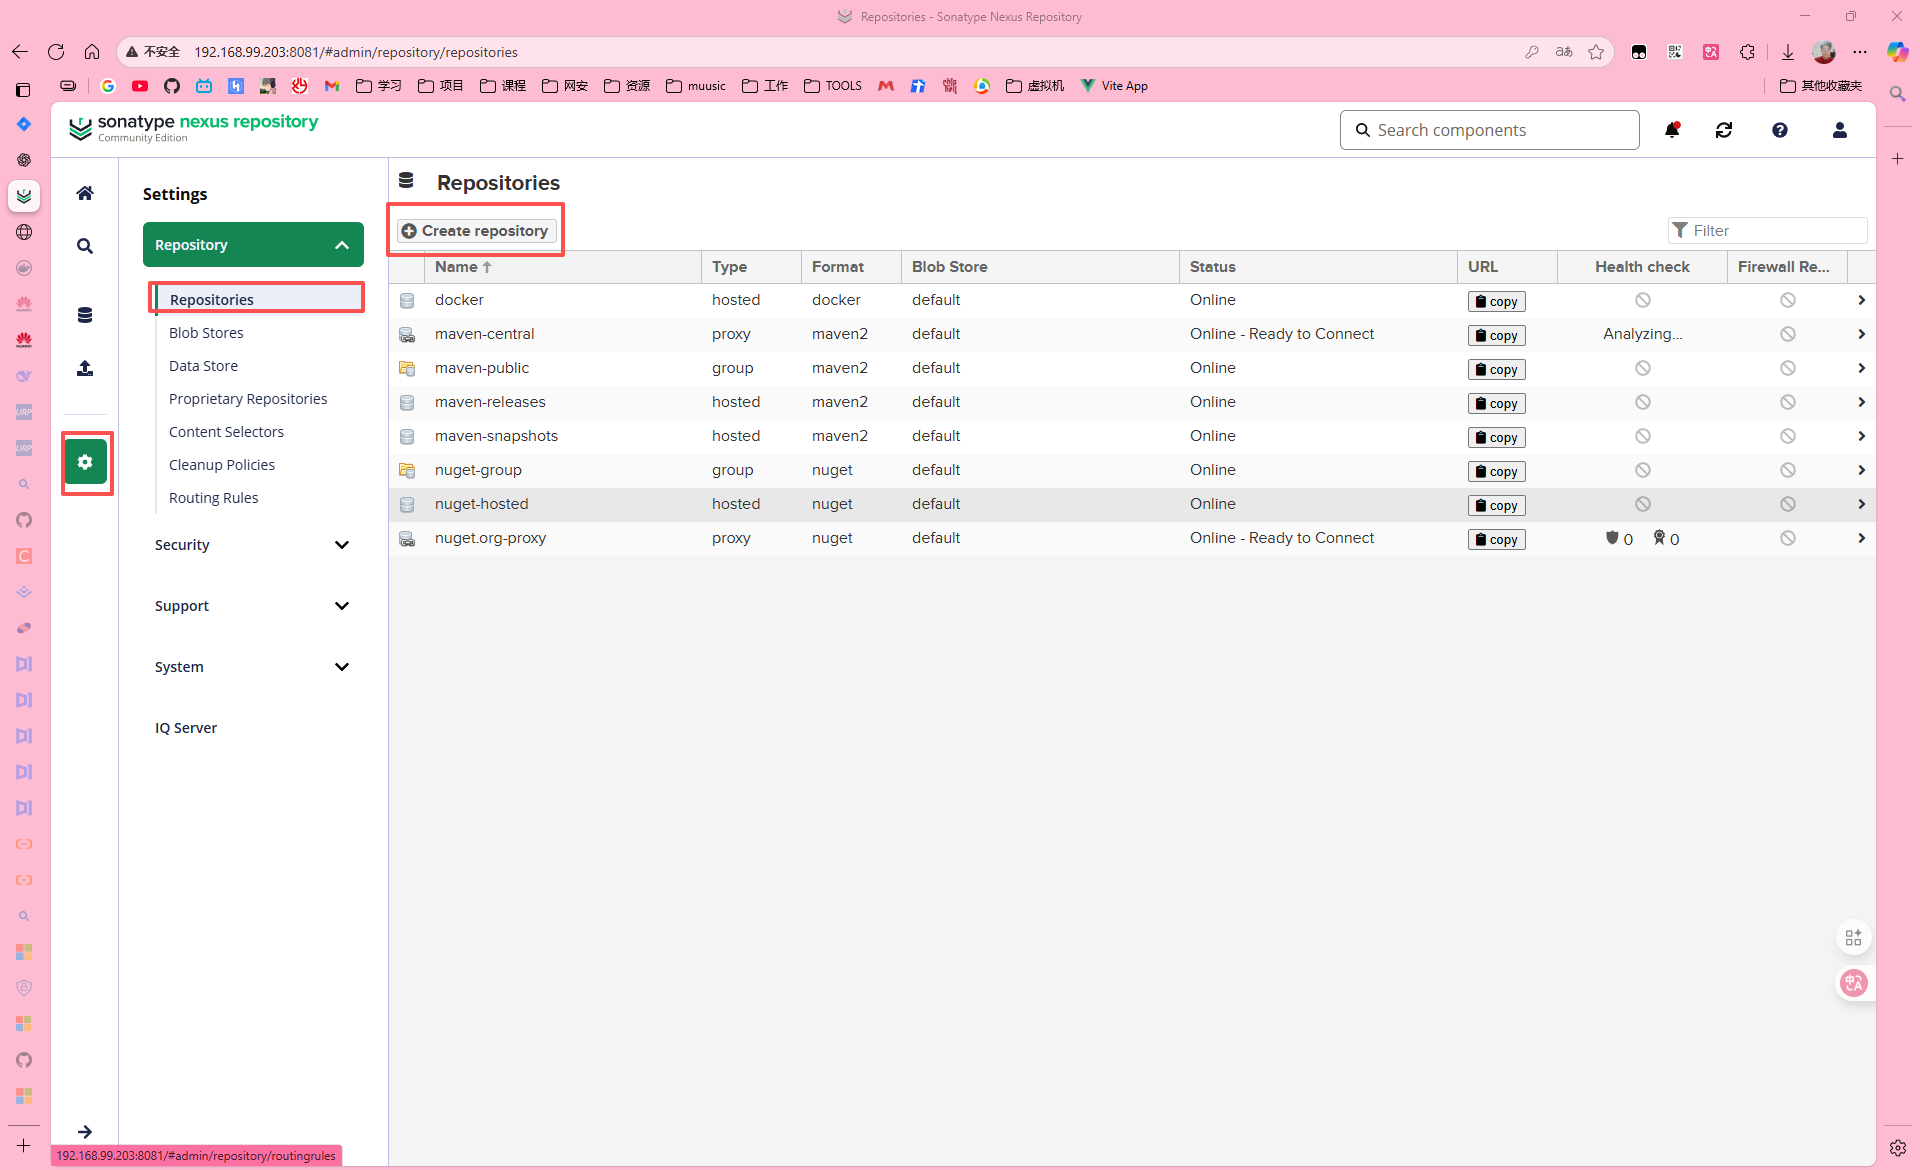
Task: Open the settings gear in sidebar
Action: [85, 462]
